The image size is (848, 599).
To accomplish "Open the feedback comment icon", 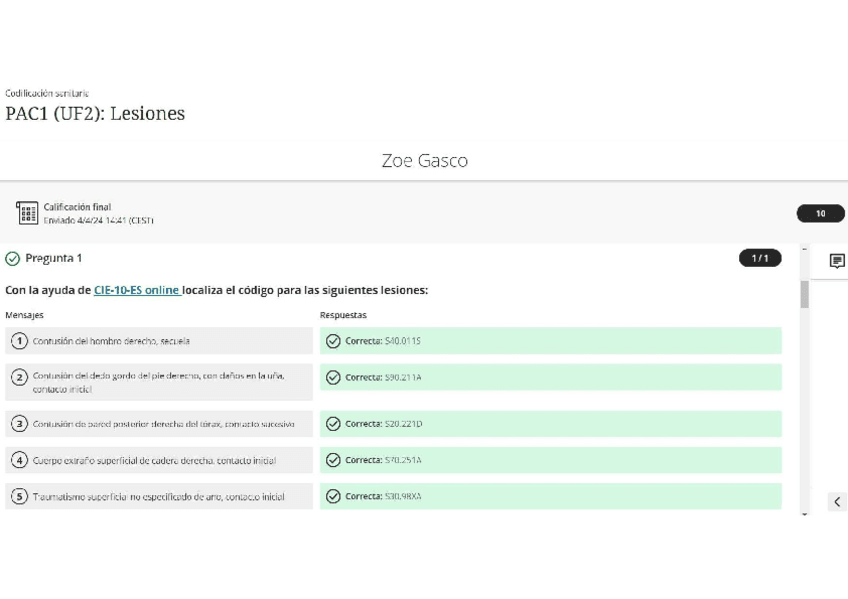I will coord(837,261).
